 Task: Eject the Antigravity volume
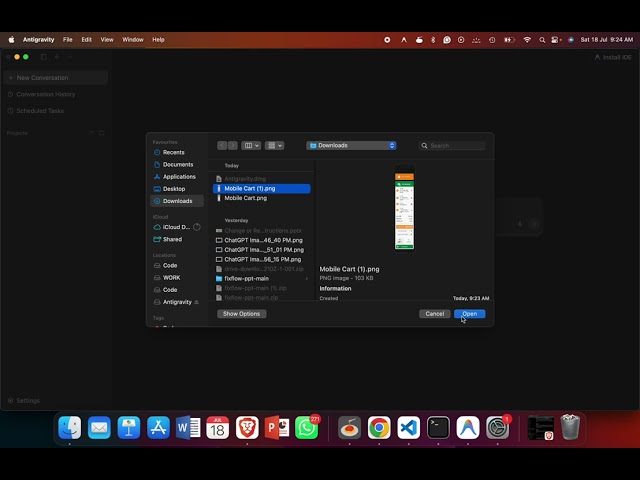pos(196,302)
